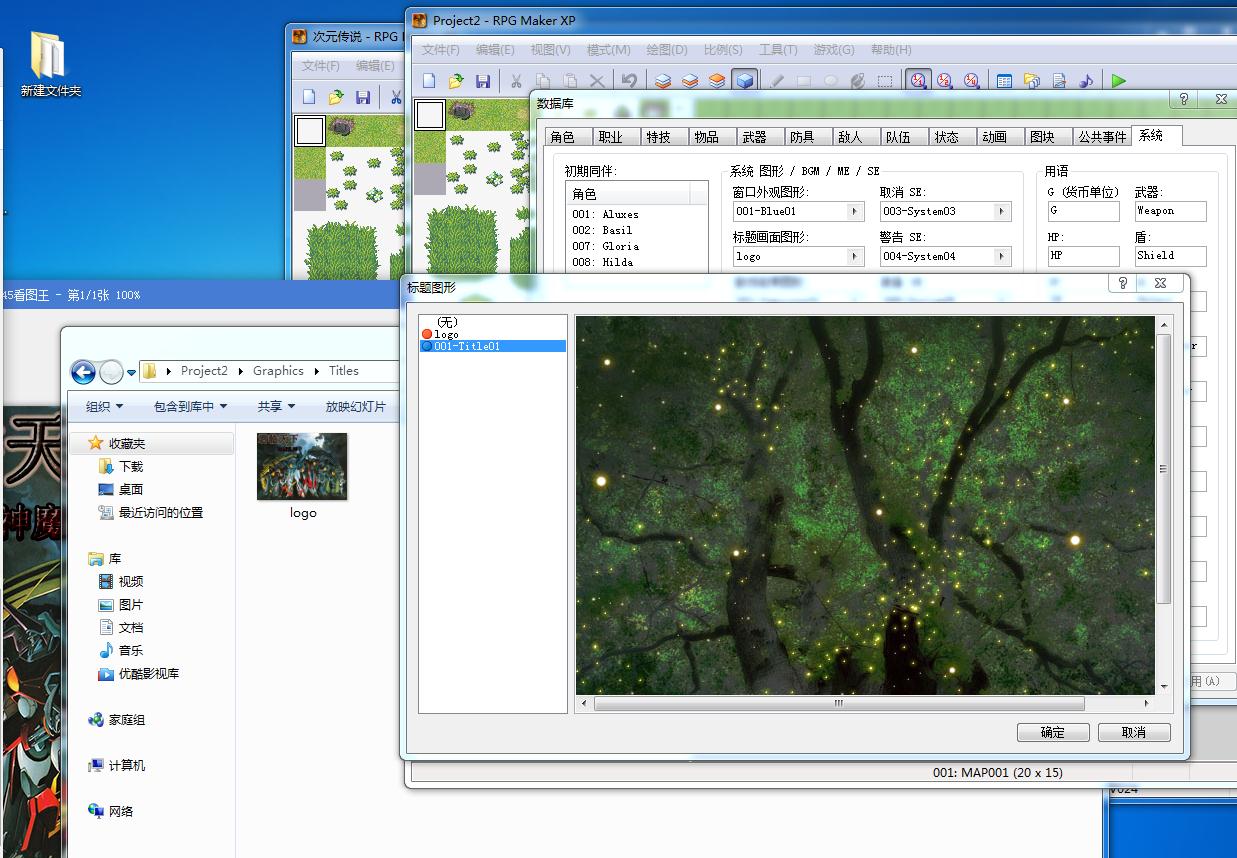The image size is (1237, 858).
Task: Open the Database icon in toolbar
Action: pos(1005,81)
